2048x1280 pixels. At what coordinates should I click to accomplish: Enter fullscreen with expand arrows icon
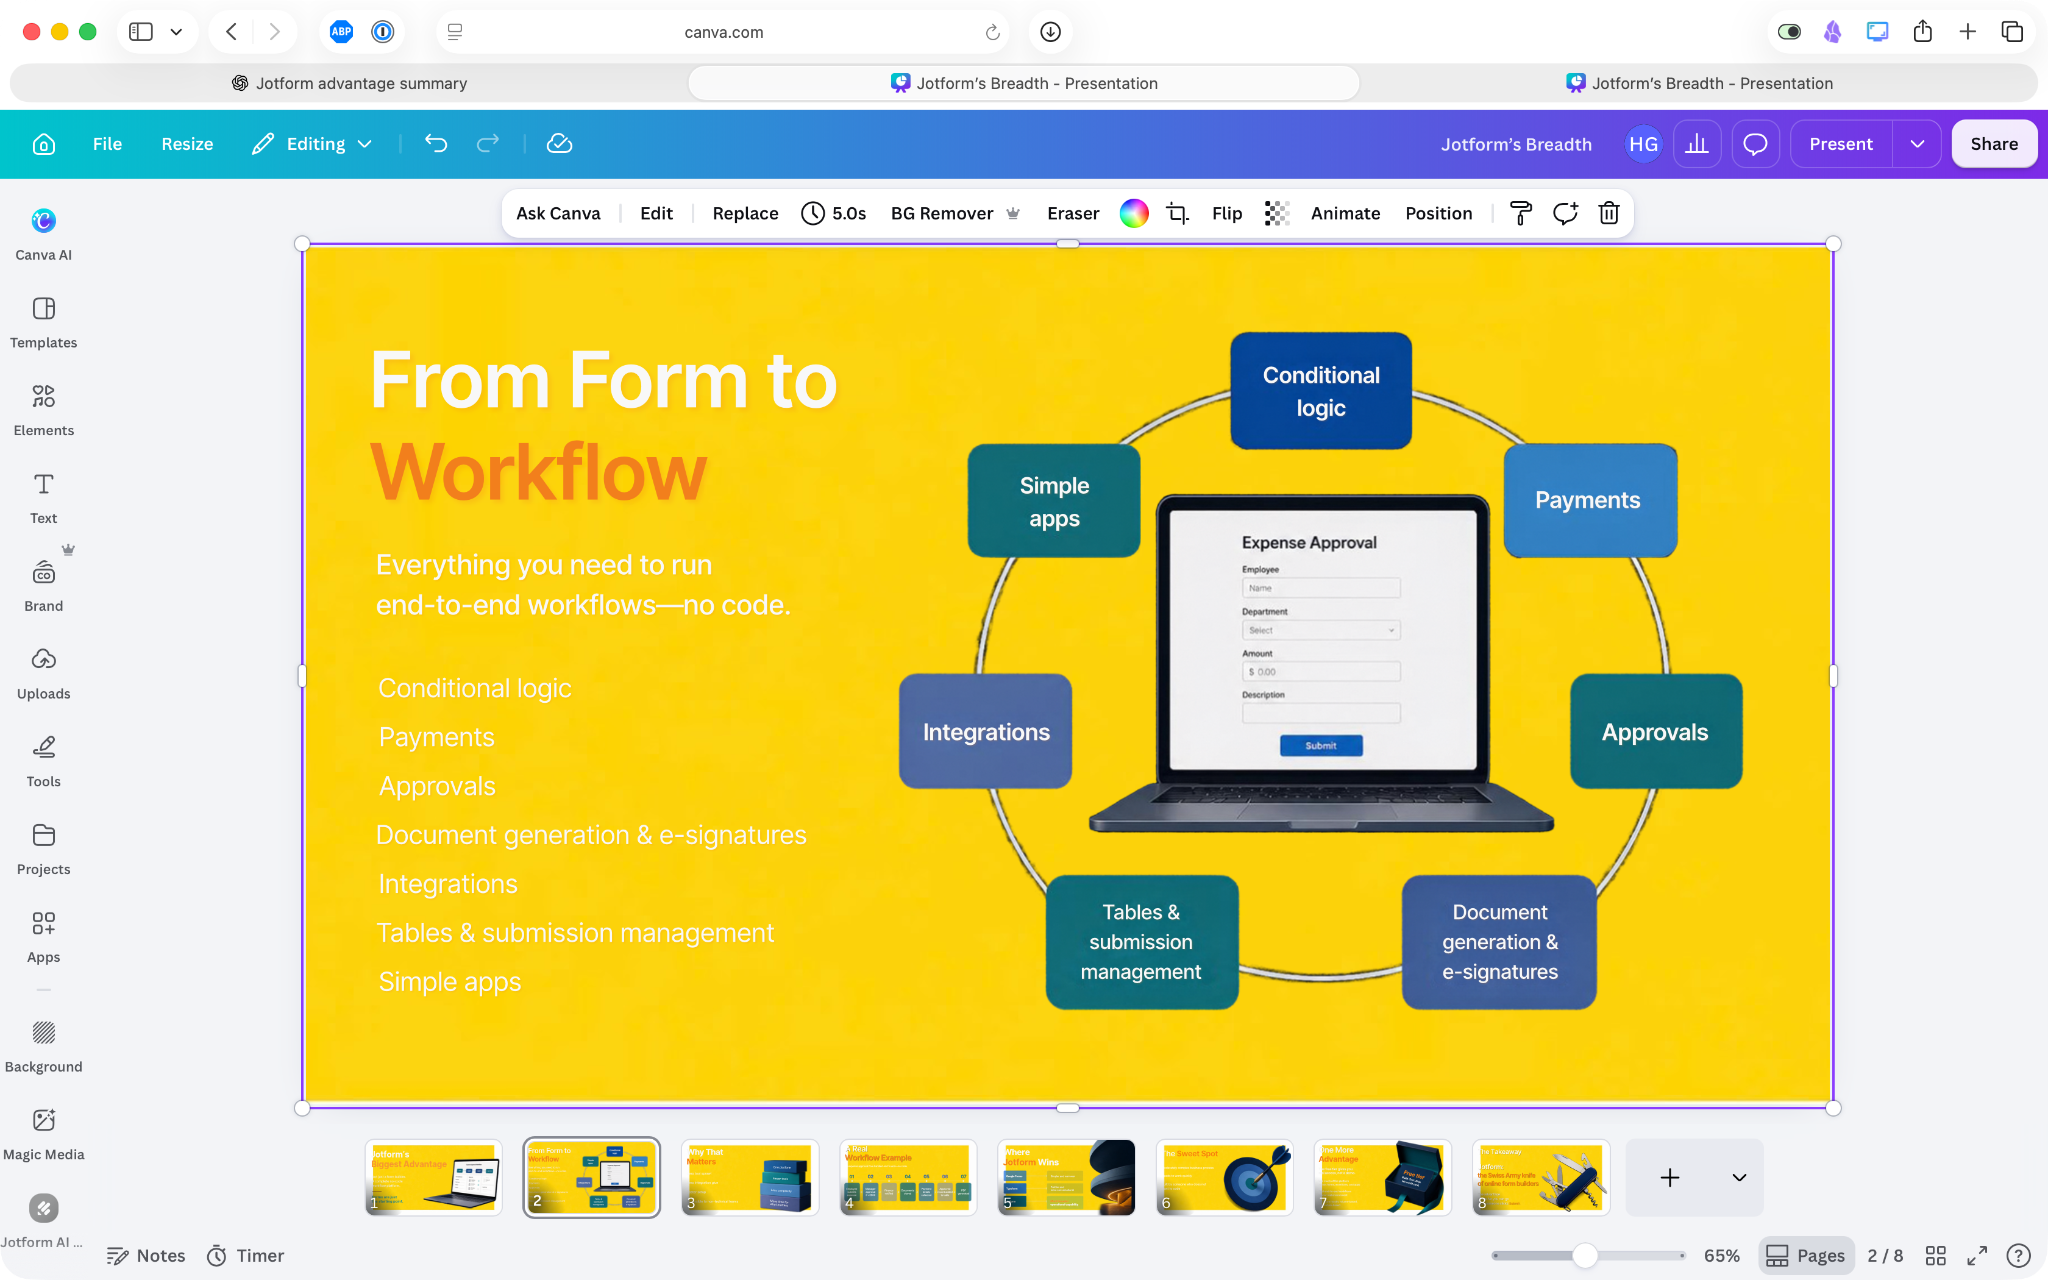click(1977, 1256)
